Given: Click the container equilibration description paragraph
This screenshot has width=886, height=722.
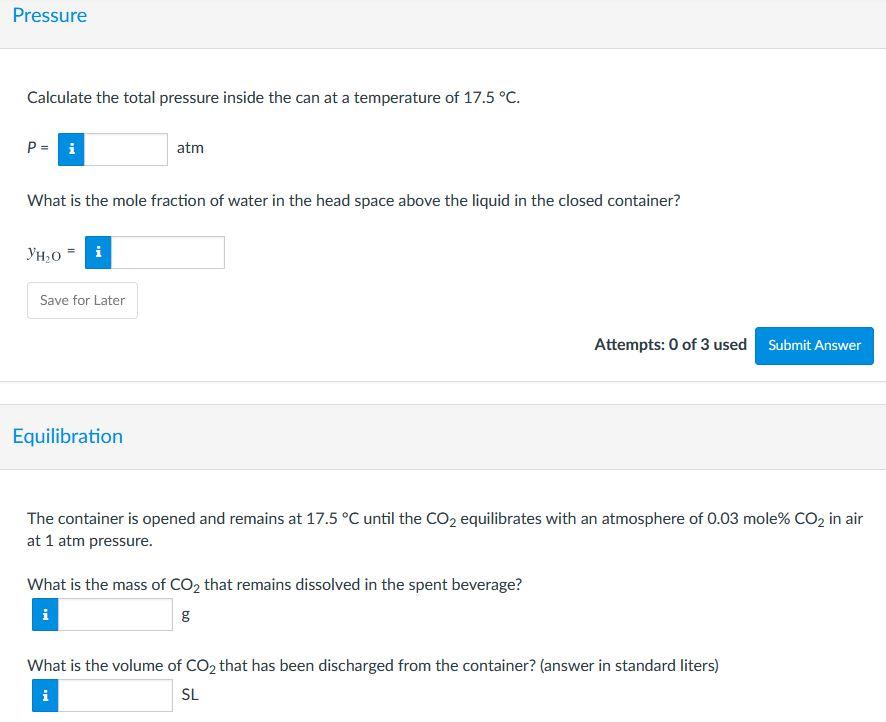Looking at the screenshot, I should [444, 530].
